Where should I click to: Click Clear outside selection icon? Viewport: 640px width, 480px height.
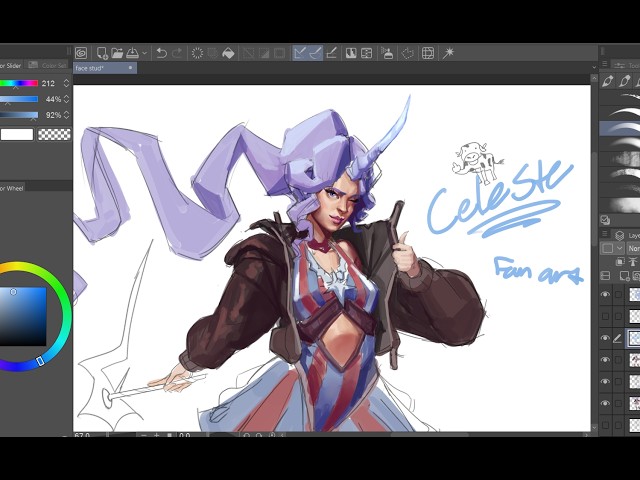click(x=212, y=53)
